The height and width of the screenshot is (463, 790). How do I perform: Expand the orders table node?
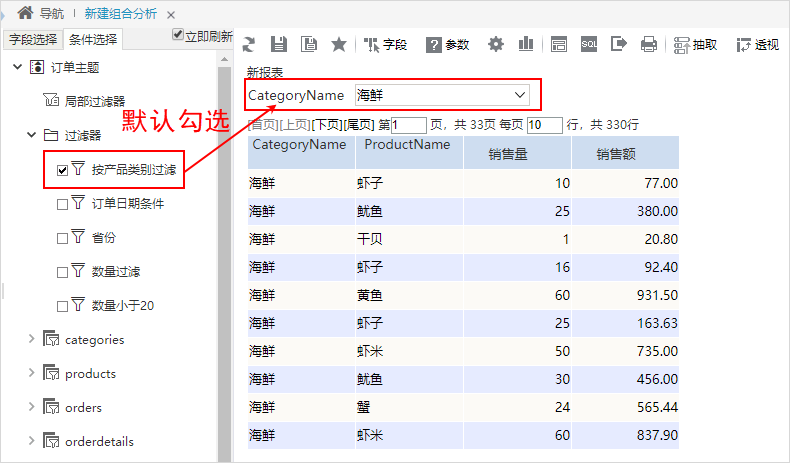click(x=32, y=407)
